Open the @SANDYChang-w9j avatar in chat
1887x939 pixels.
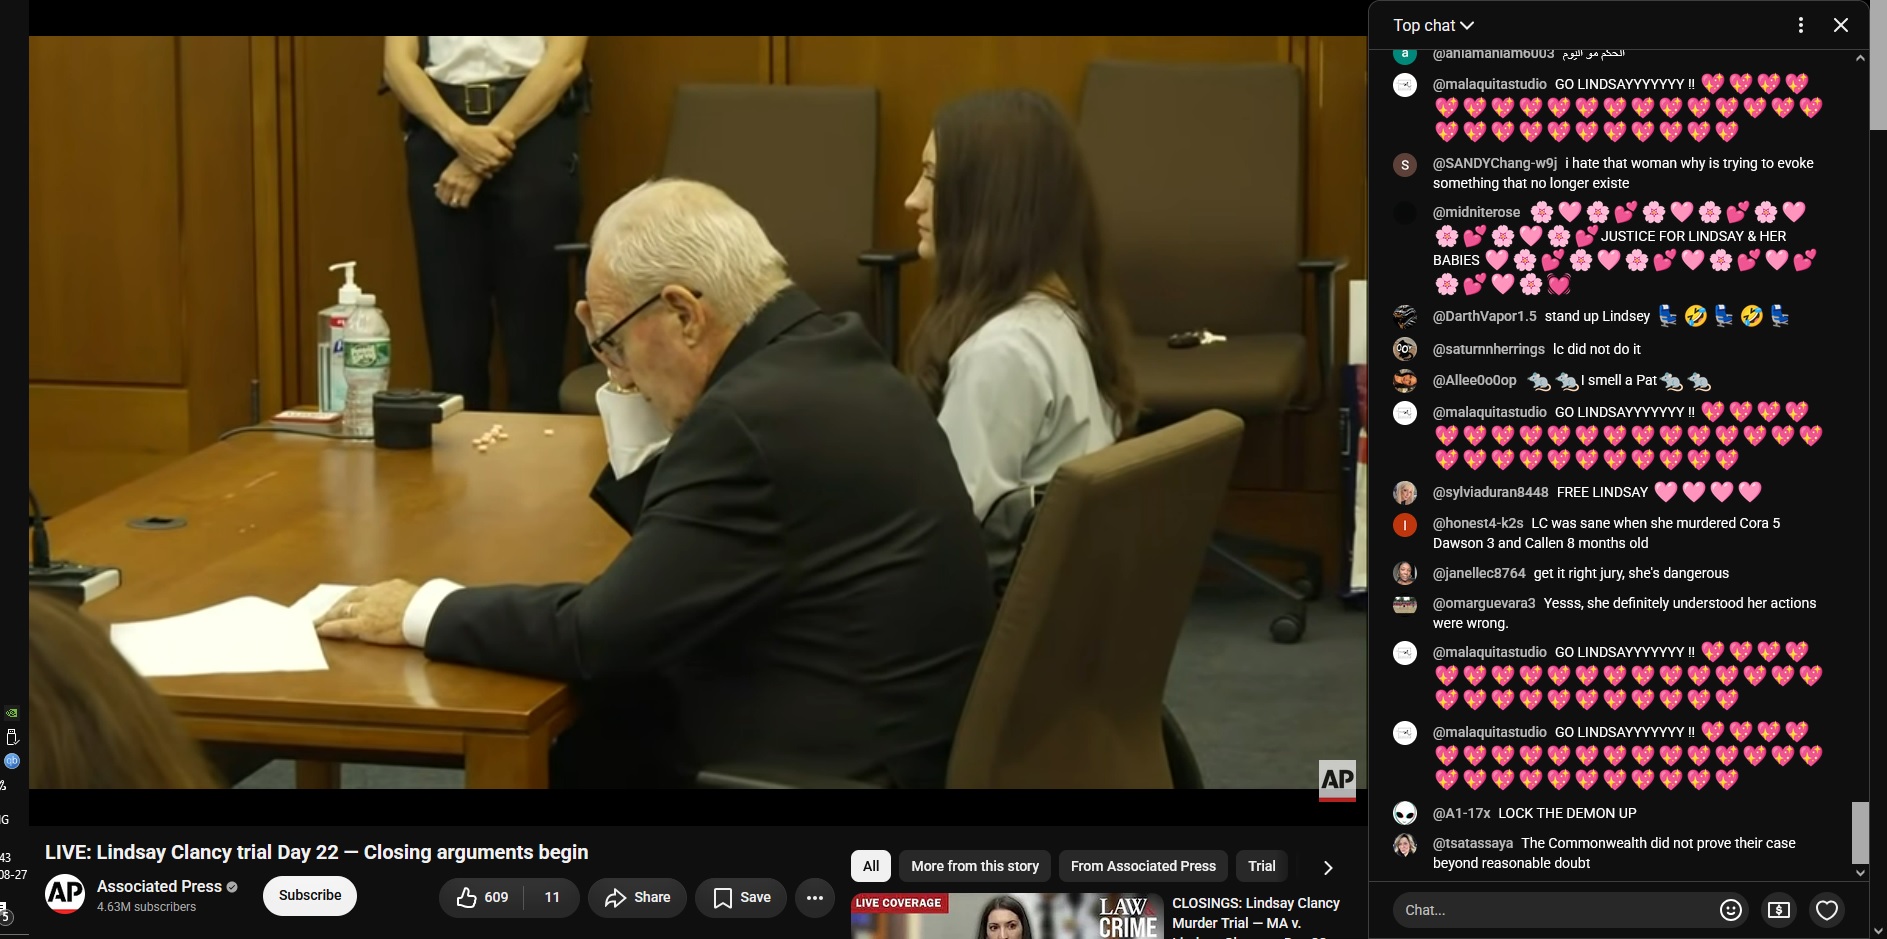(x=1405, y=164)
